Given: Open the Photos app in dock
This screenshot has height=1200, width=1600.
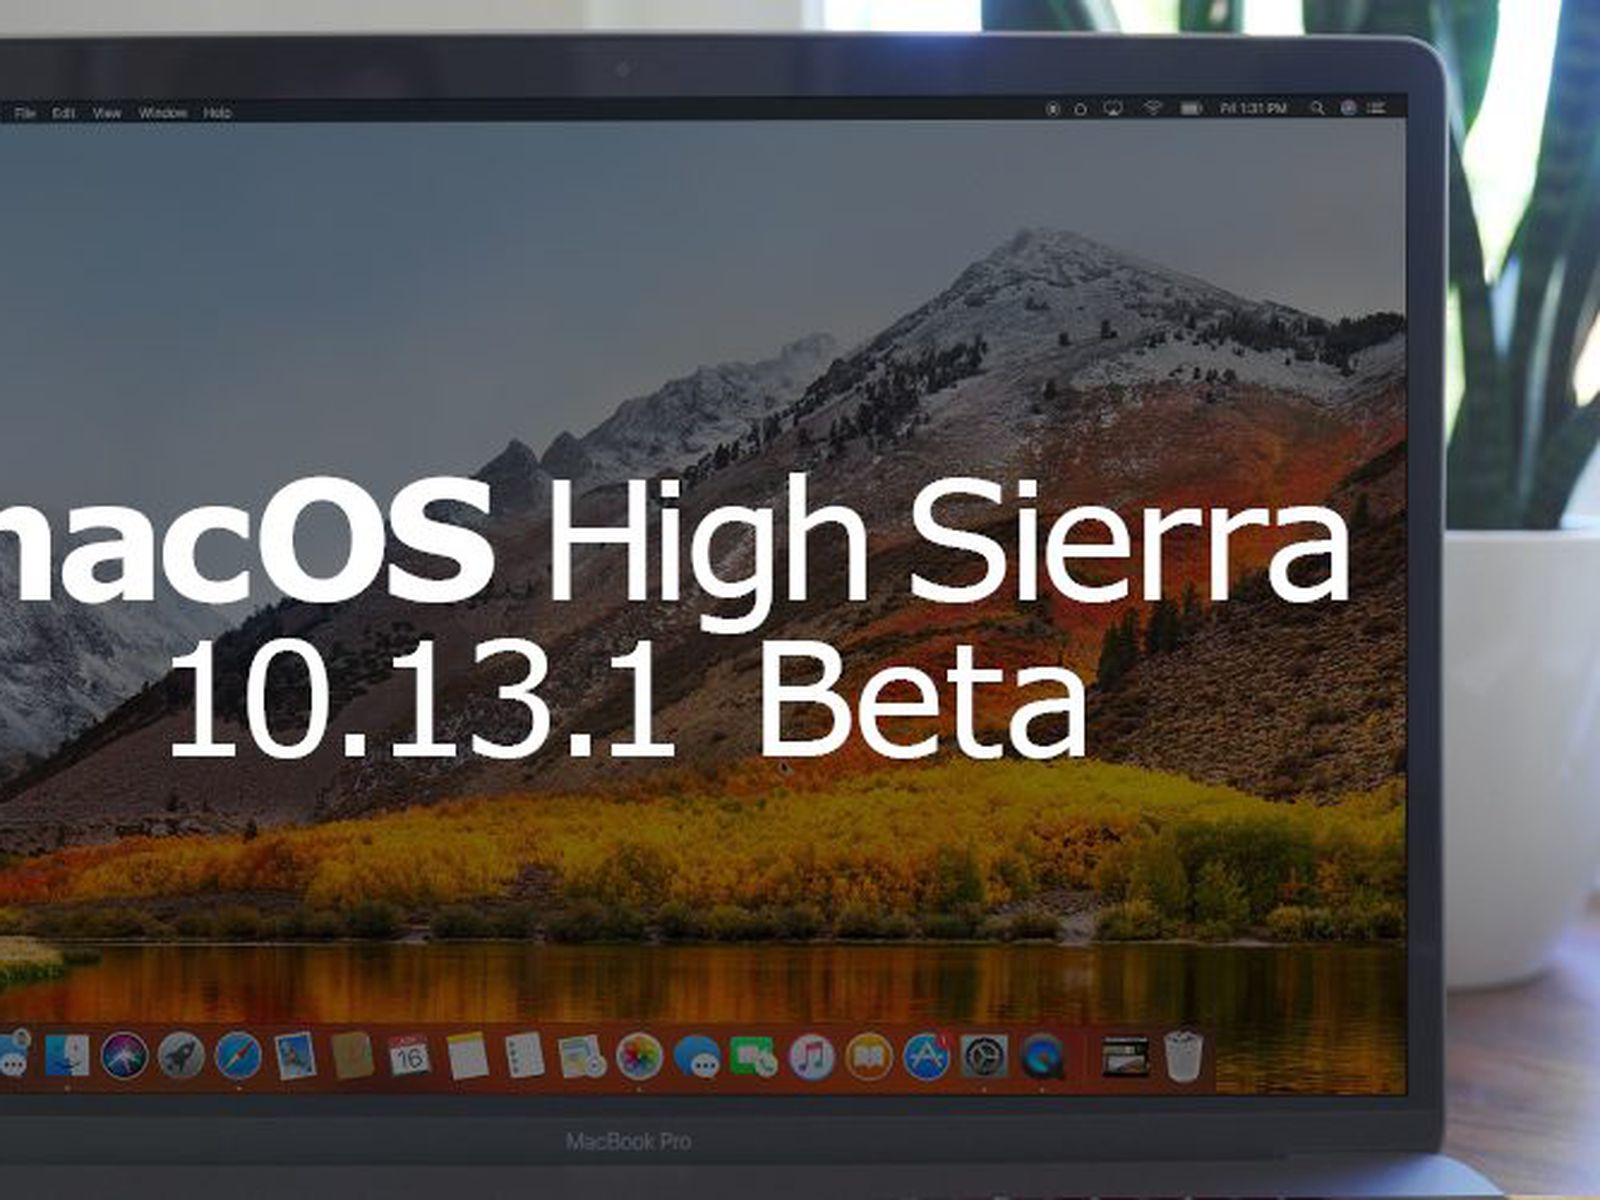Looking at the screenshot, I should pyautogui.click(x=639, y=1056).
